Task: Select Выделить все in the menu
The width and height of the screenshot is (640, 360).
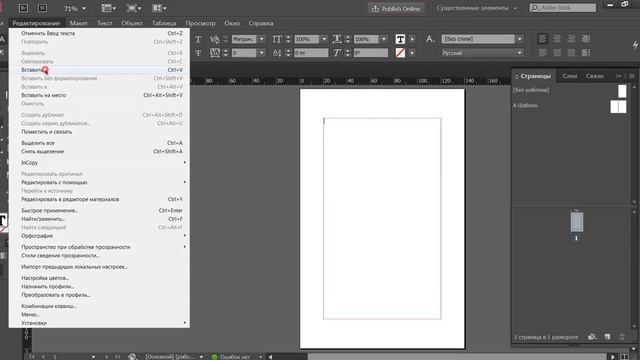Action: (x=99, y=143)
